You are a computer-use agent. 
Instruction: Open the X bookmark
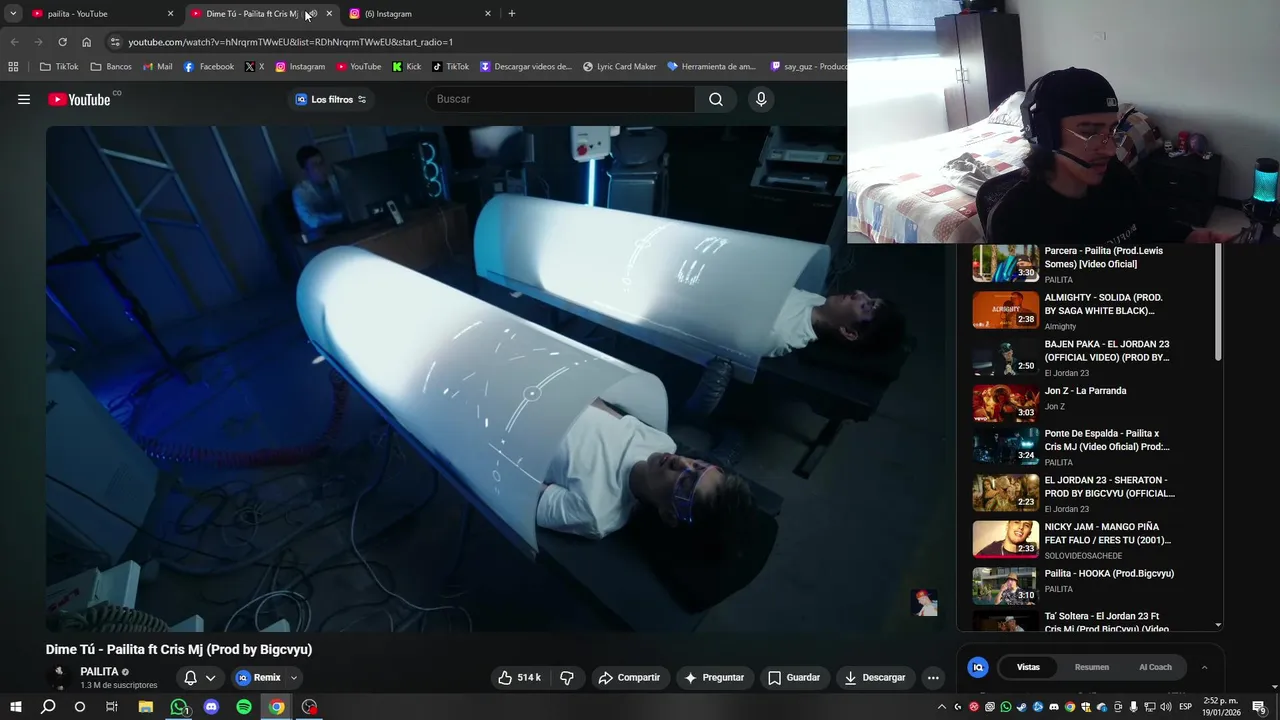[255, 67]
